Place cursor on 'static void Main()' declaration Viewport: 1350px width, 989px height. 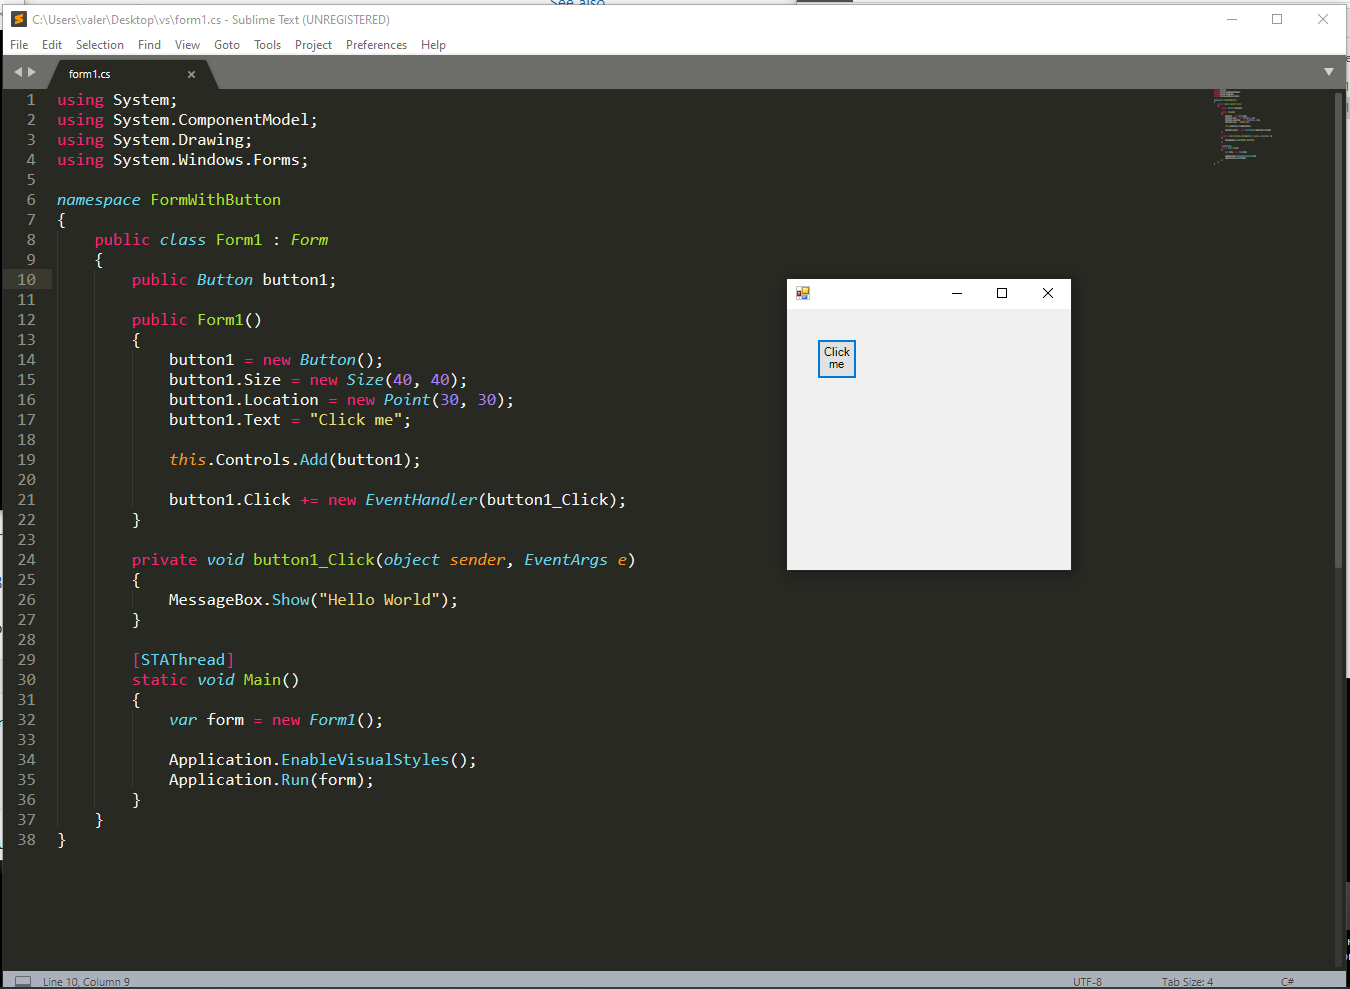pyautogui.click(x=216, y=680)
